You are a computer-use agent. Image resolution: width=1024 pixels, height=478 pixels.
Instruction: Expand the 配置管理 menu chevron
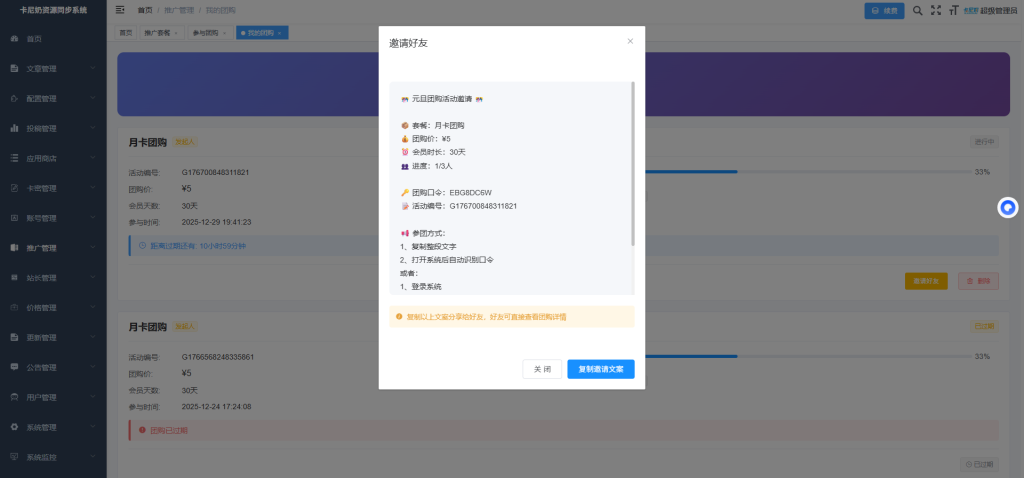[x=93, y=99]
